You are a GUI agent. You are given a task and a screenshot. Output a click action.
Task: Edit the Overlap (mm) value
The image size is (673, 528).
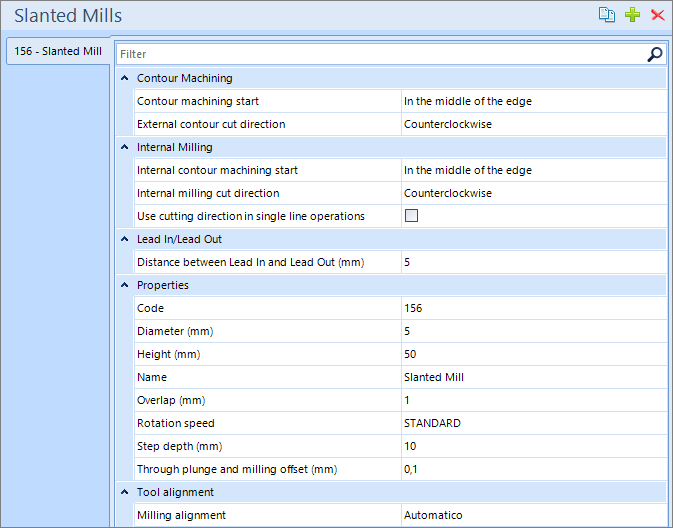[534, 401]
